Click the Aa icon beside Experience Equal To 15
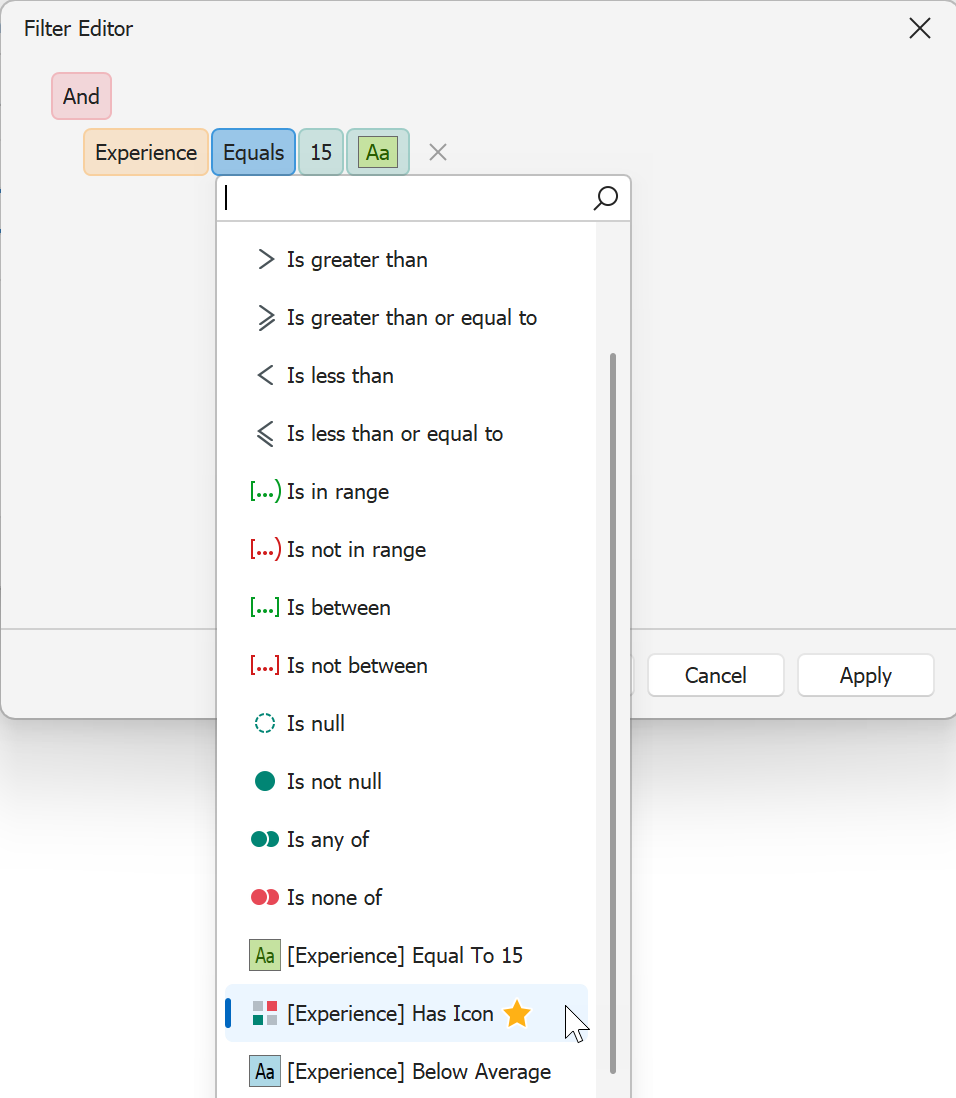956x1098 pixels. pyautogui.click(x=264, y=955)
